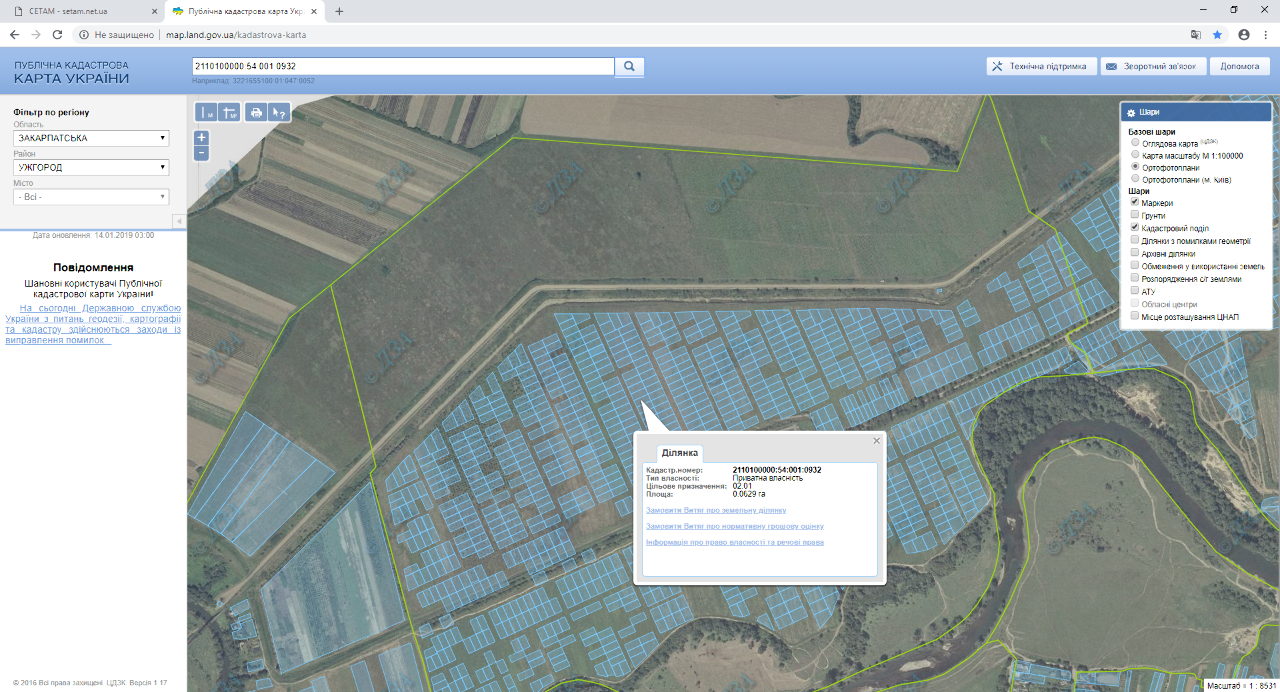Enable the АТУ layer checkbox
Viewport: 1280px width, 692px height.
(1134, 291)
